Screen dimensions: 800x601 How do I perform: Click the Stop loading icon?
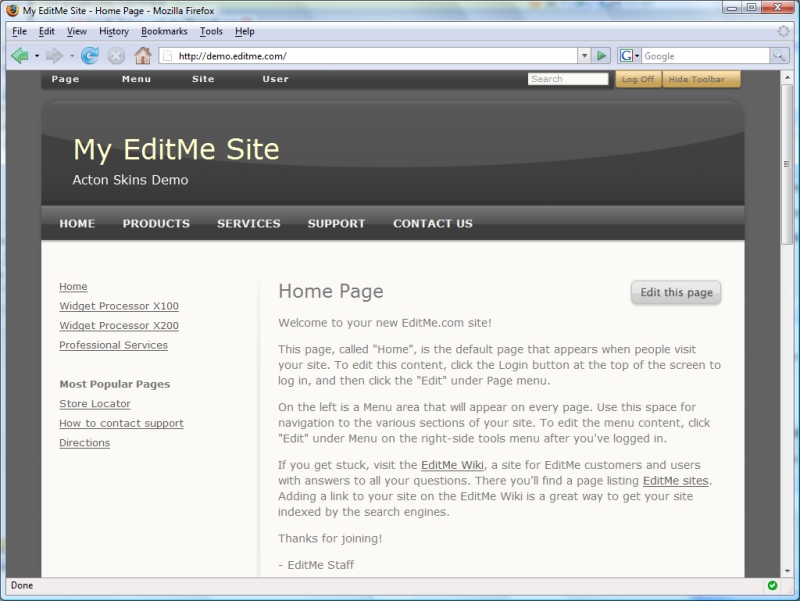(116, 56)
